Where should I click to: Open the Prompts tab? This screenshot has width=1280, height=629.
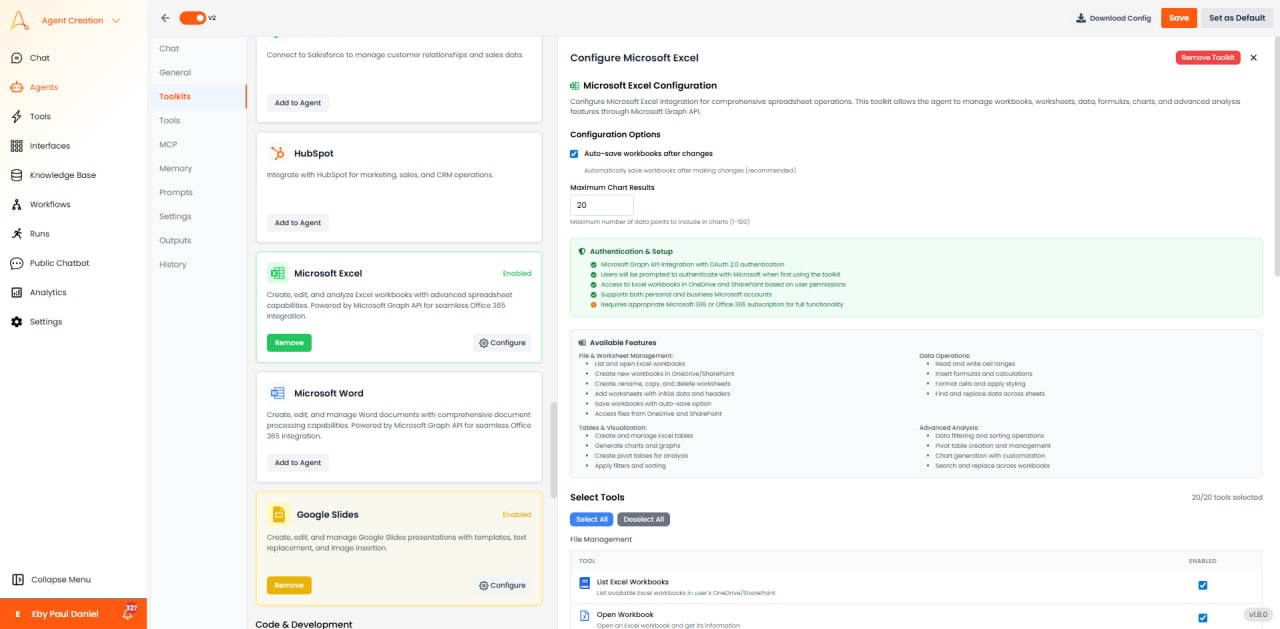tap(176, 192)
